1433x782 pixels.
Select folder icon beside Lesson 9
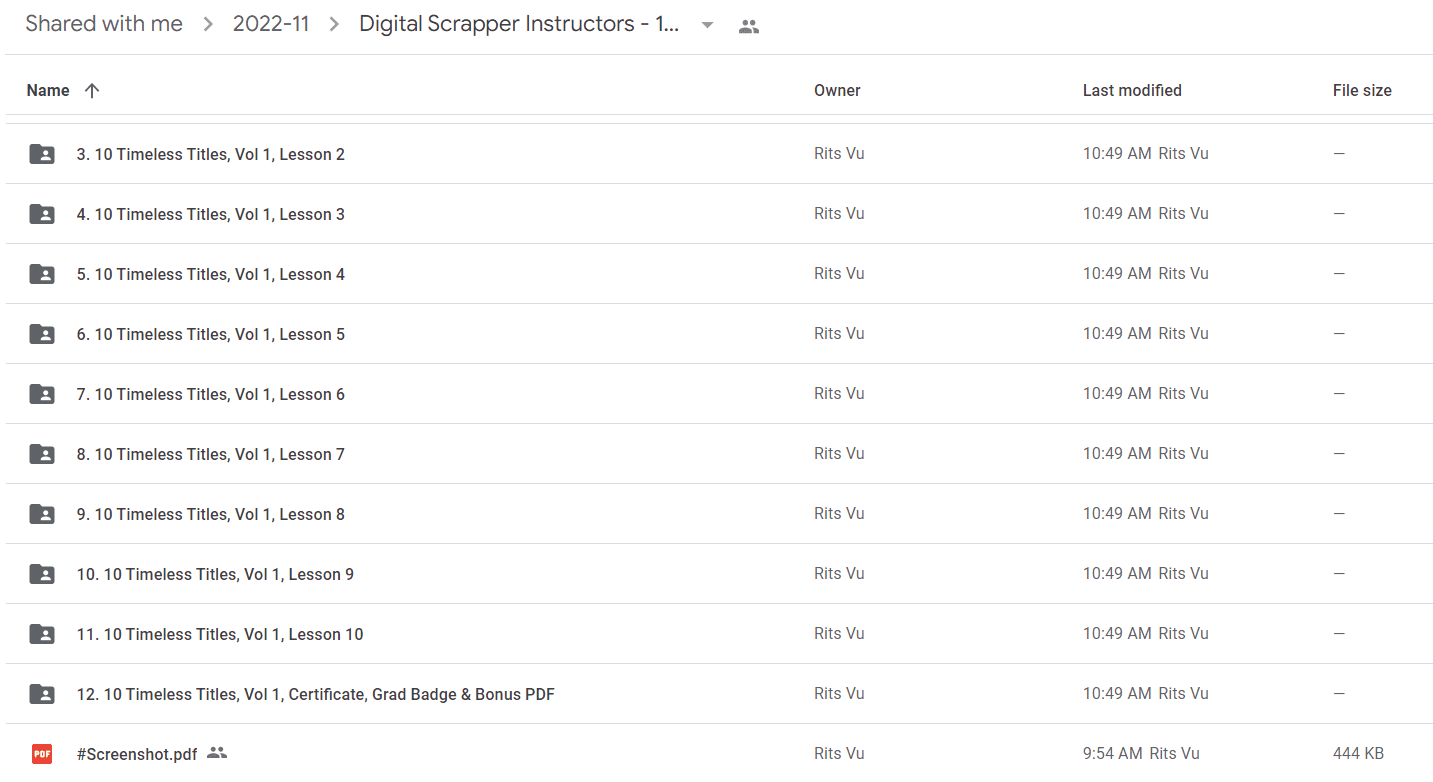(x=42, y=574)
